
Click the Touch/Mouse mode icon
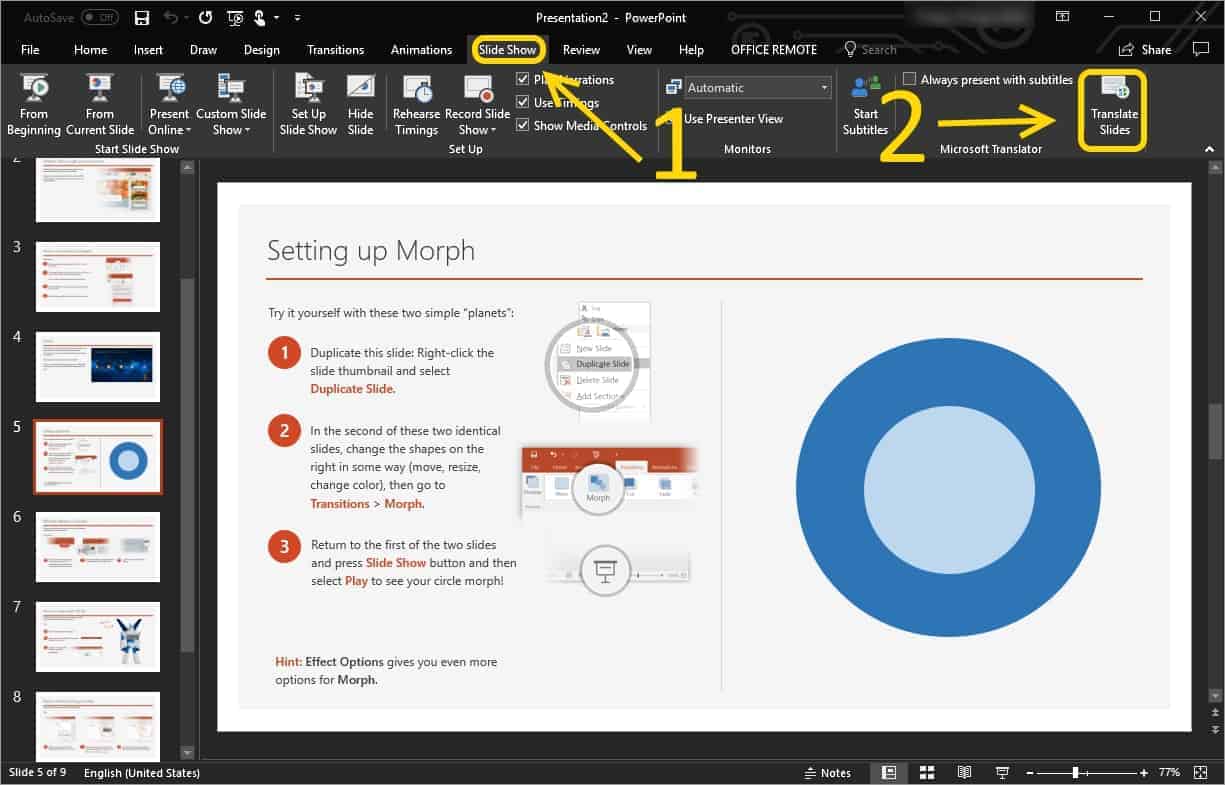click(260, 18)
